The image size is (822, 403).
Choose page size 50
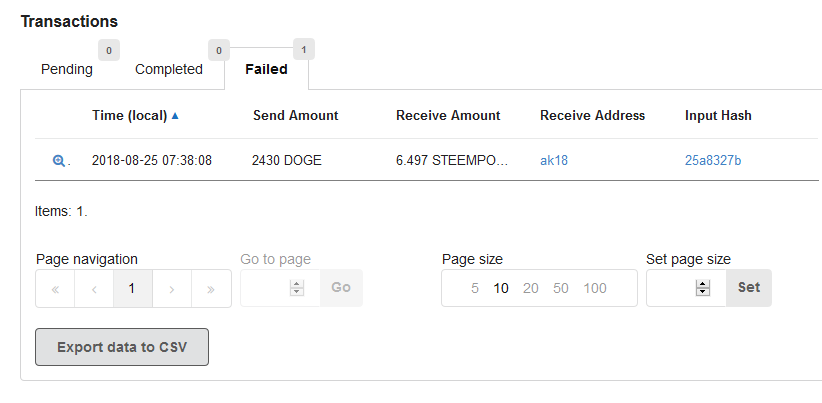click(x=561, y=288)
